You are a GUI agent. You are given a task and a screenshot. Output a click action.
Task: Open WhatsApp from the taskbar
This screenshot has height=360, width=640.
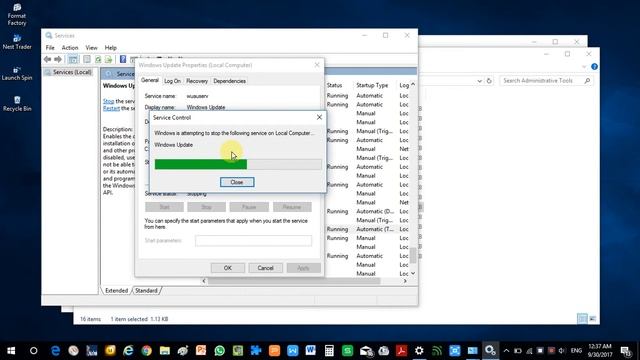(220, 351)
